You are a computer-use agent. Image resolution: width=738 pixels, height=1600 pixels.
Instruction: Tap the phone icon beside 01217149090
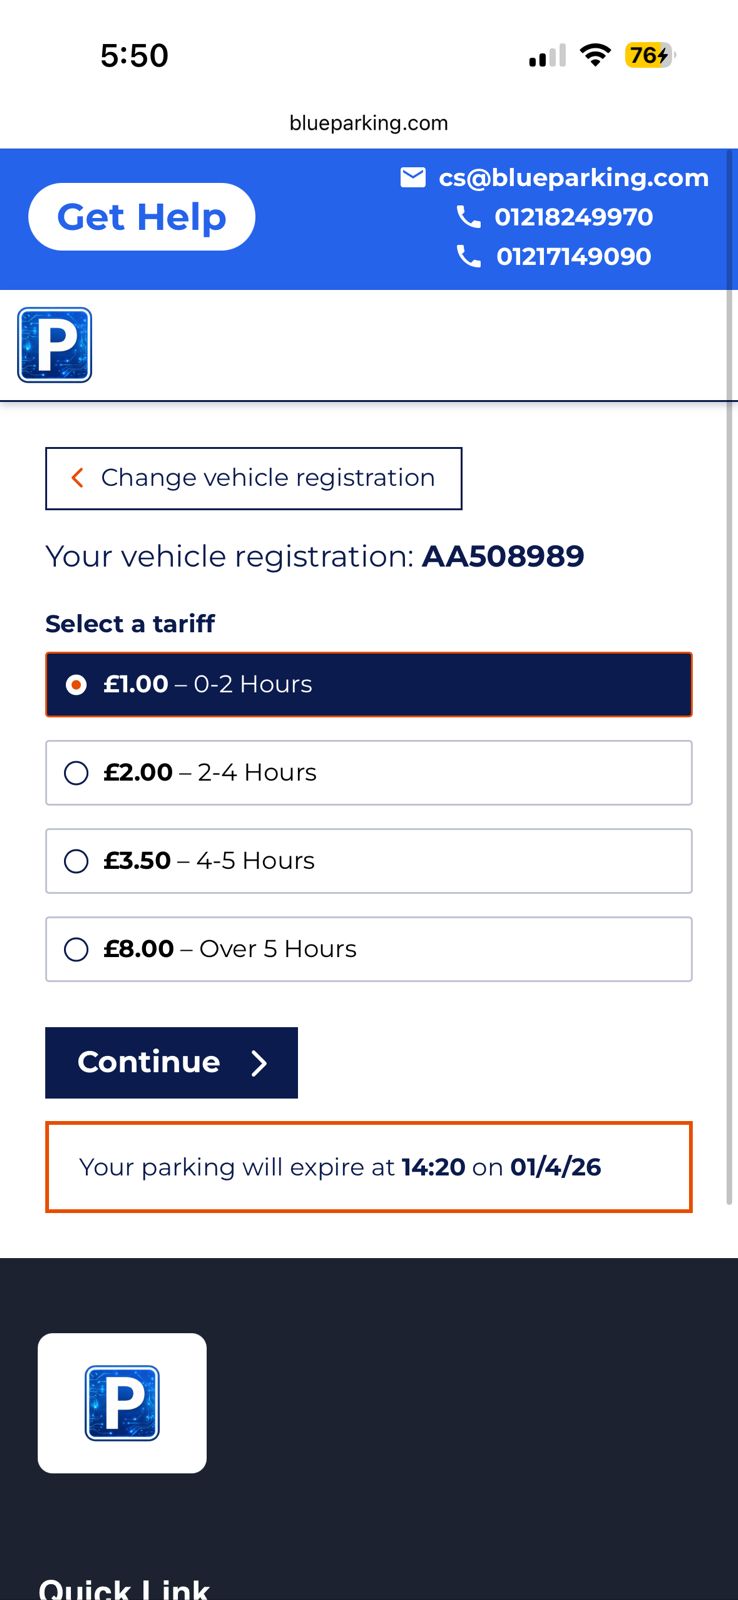[x=468, y=256]
